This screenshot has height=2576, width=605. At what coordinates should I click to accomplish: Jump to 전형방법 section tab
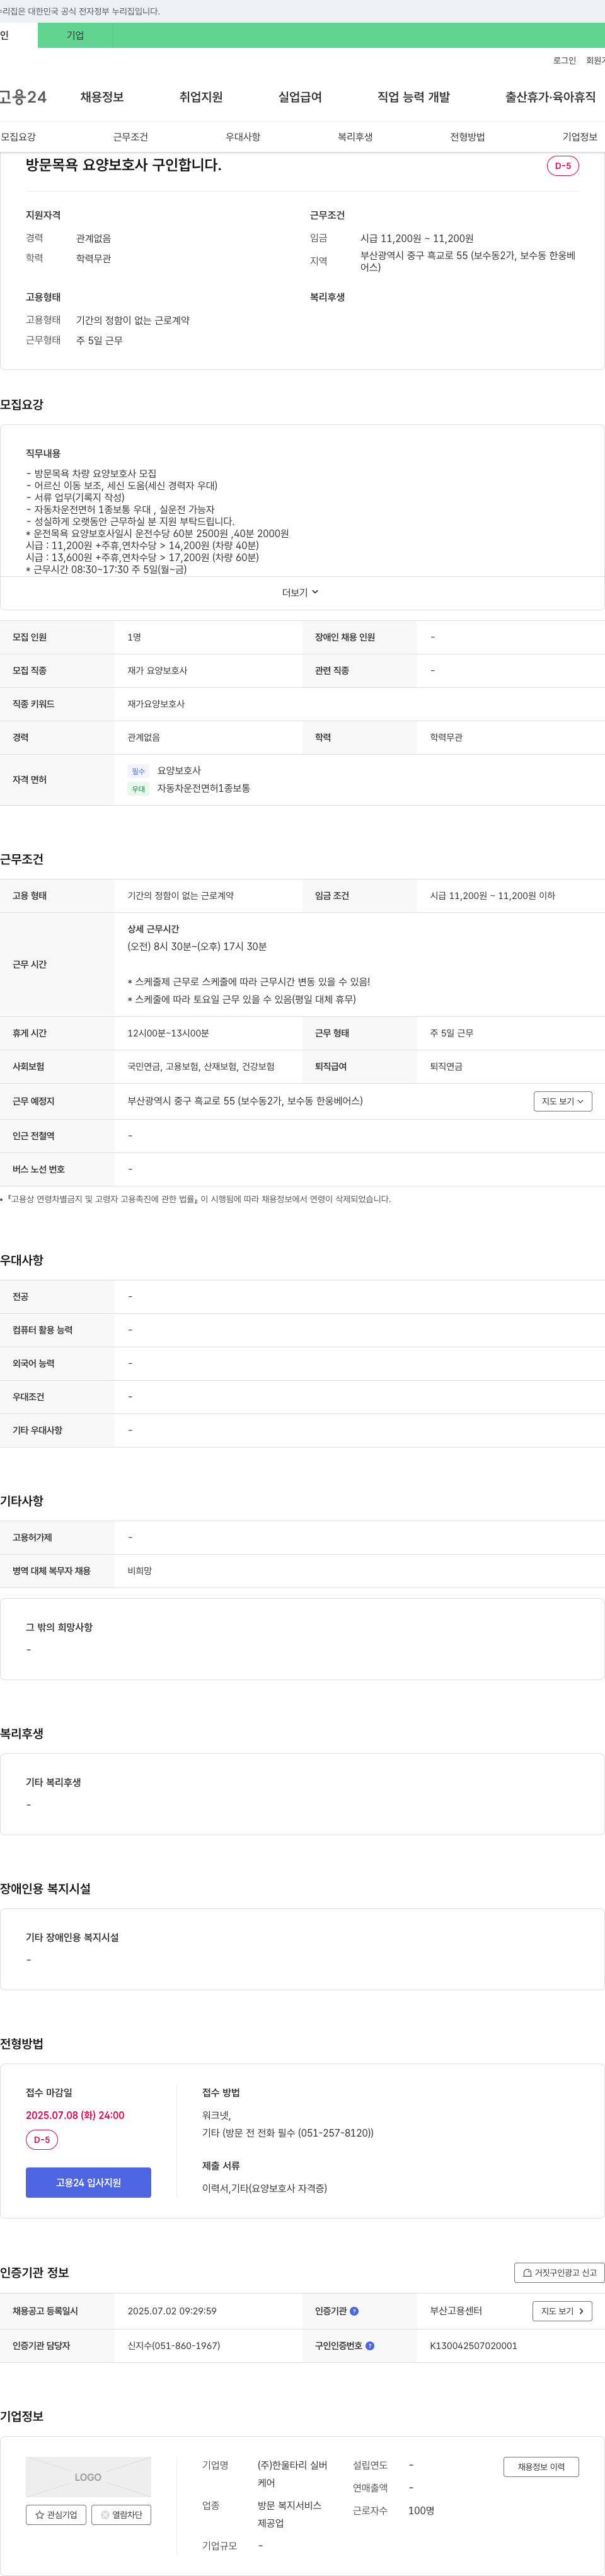point(467,137)
